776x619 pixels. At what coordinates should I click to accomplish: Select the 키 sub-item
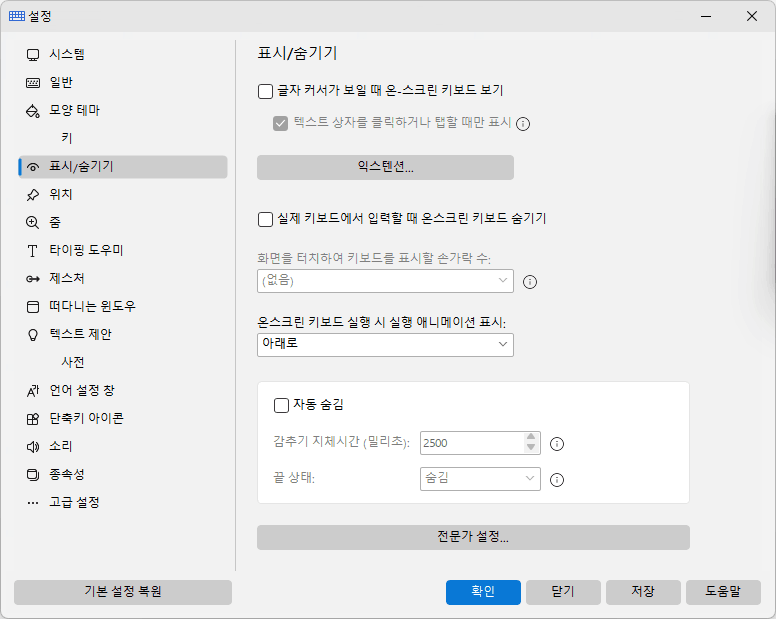pyautogui.click(x=123, y=139)
